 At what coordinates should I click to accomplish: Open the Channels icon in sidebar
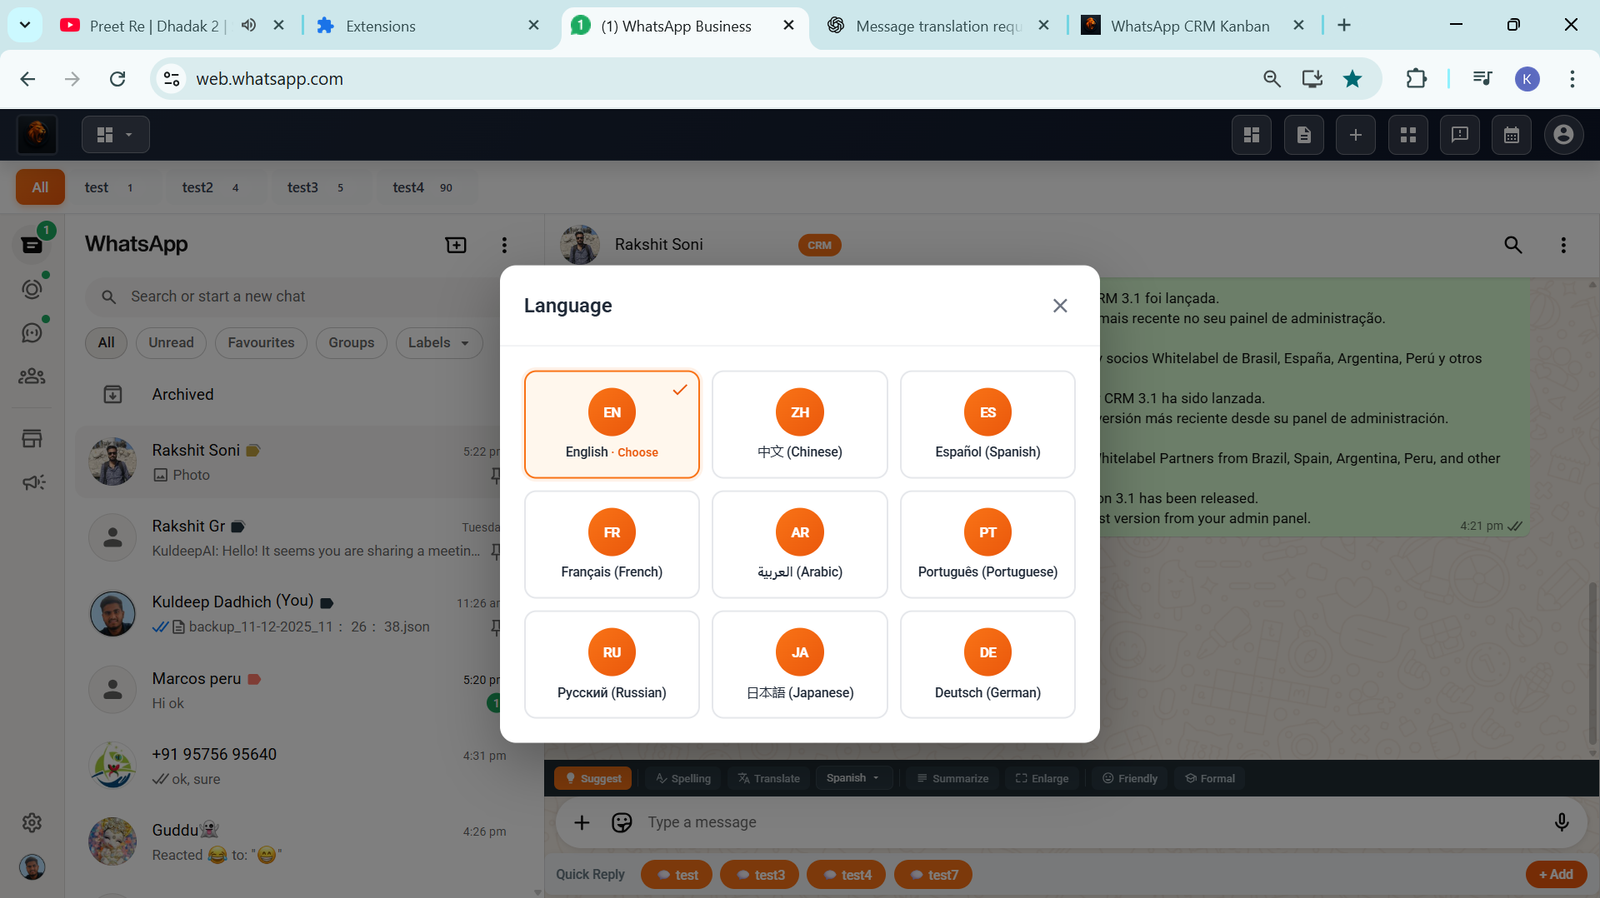(32, 333)
